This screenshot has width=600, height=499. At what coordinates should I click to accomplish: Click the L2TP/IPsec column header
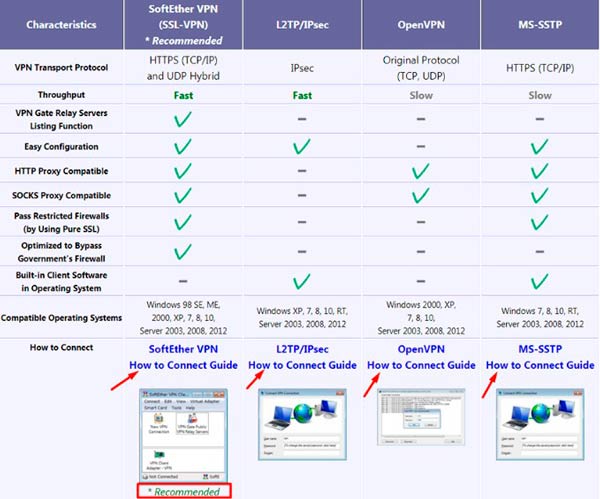(x=302, y=25)
